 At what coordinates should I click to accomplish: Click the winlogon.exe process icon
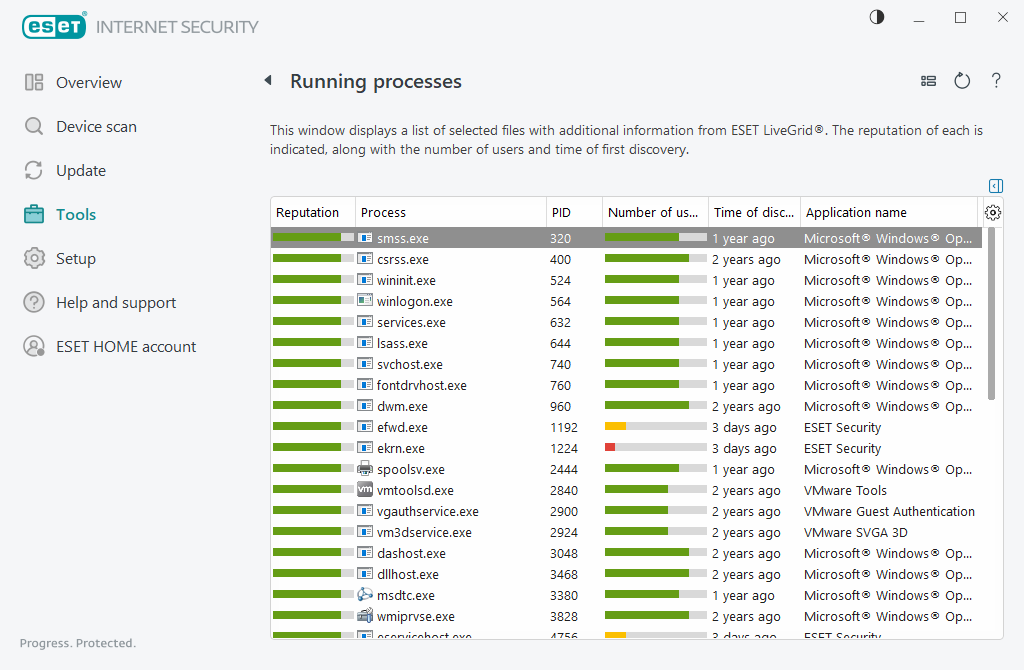point(365,301)
